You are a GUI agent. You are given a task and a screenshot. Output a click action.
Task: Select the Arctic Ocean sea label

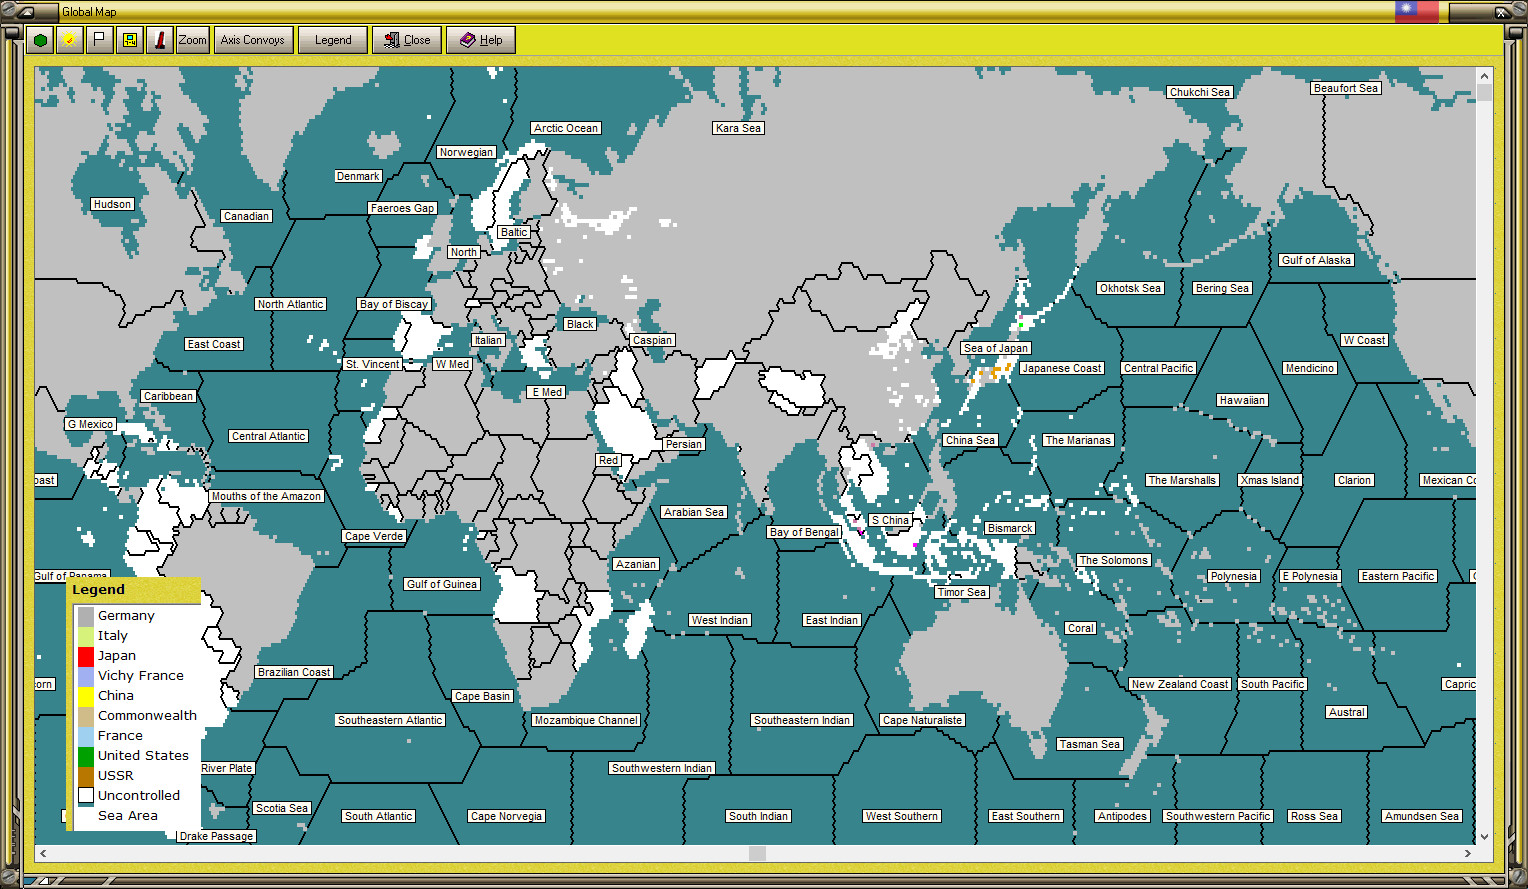point(566,128)
